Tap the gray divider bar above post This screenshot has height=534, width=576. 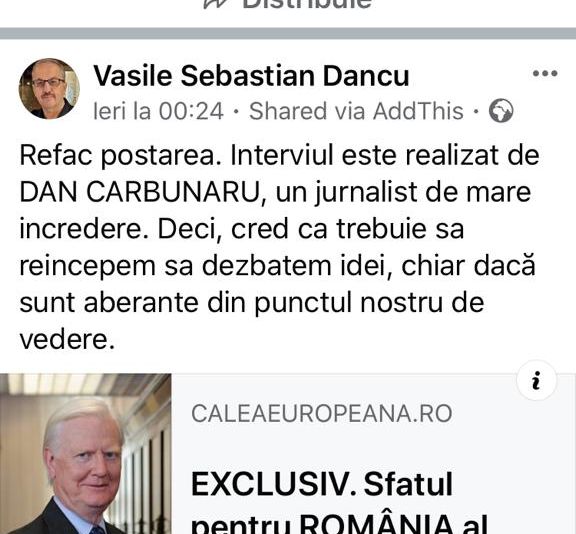(x=288, y=33)
